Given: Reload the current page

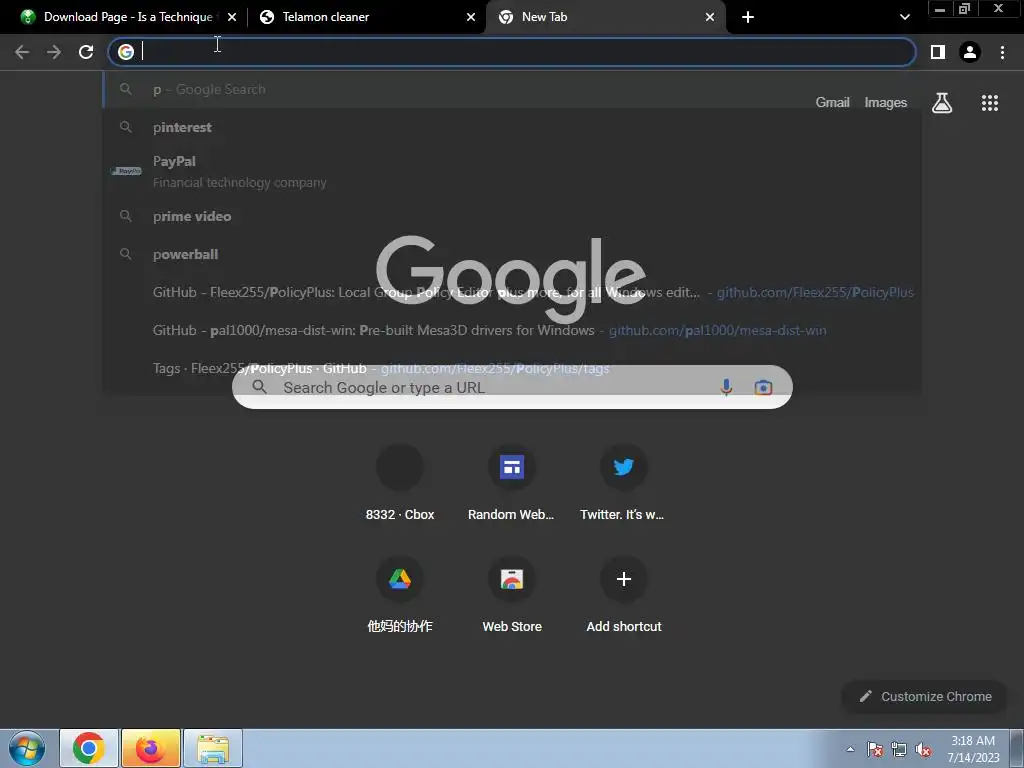Looking at the screenshot, I should pos(86,52).
